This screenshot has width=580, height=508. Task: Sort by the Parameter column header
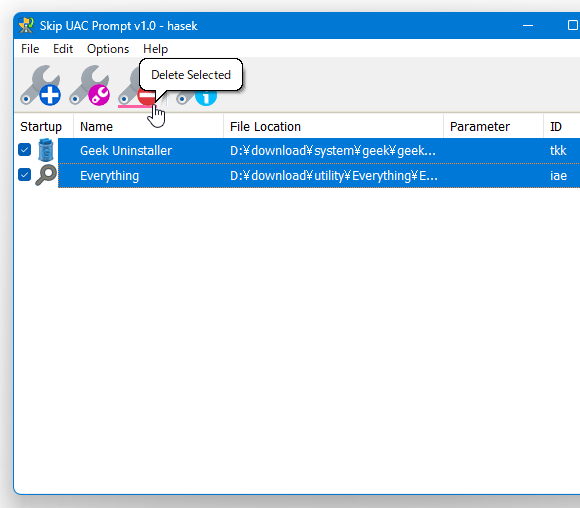tap(493, 127)
